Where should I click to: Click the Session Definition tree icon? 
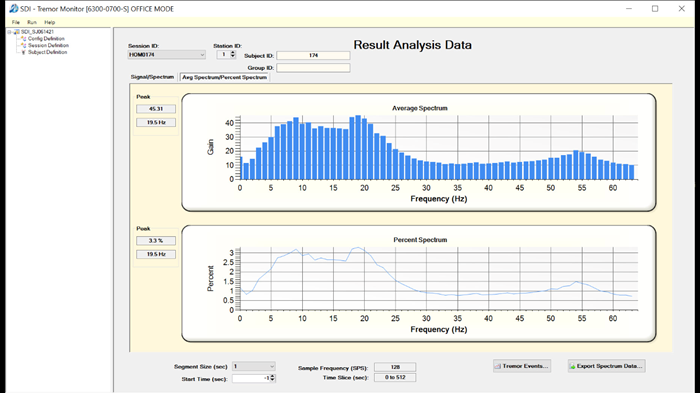pos(24,46)
